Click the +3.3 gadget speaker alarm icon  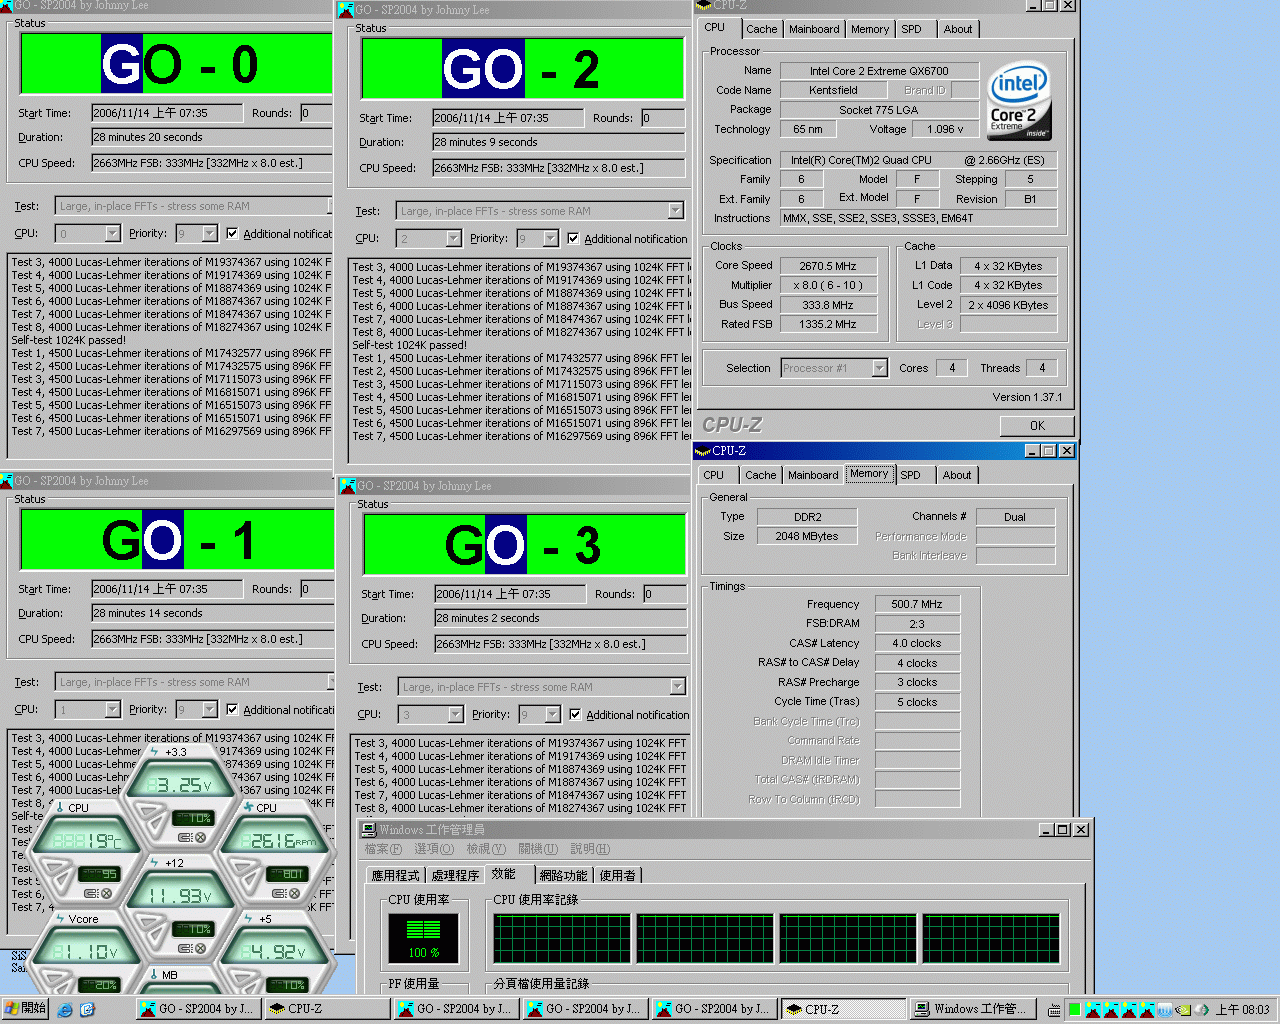click(x=185, y=837)
